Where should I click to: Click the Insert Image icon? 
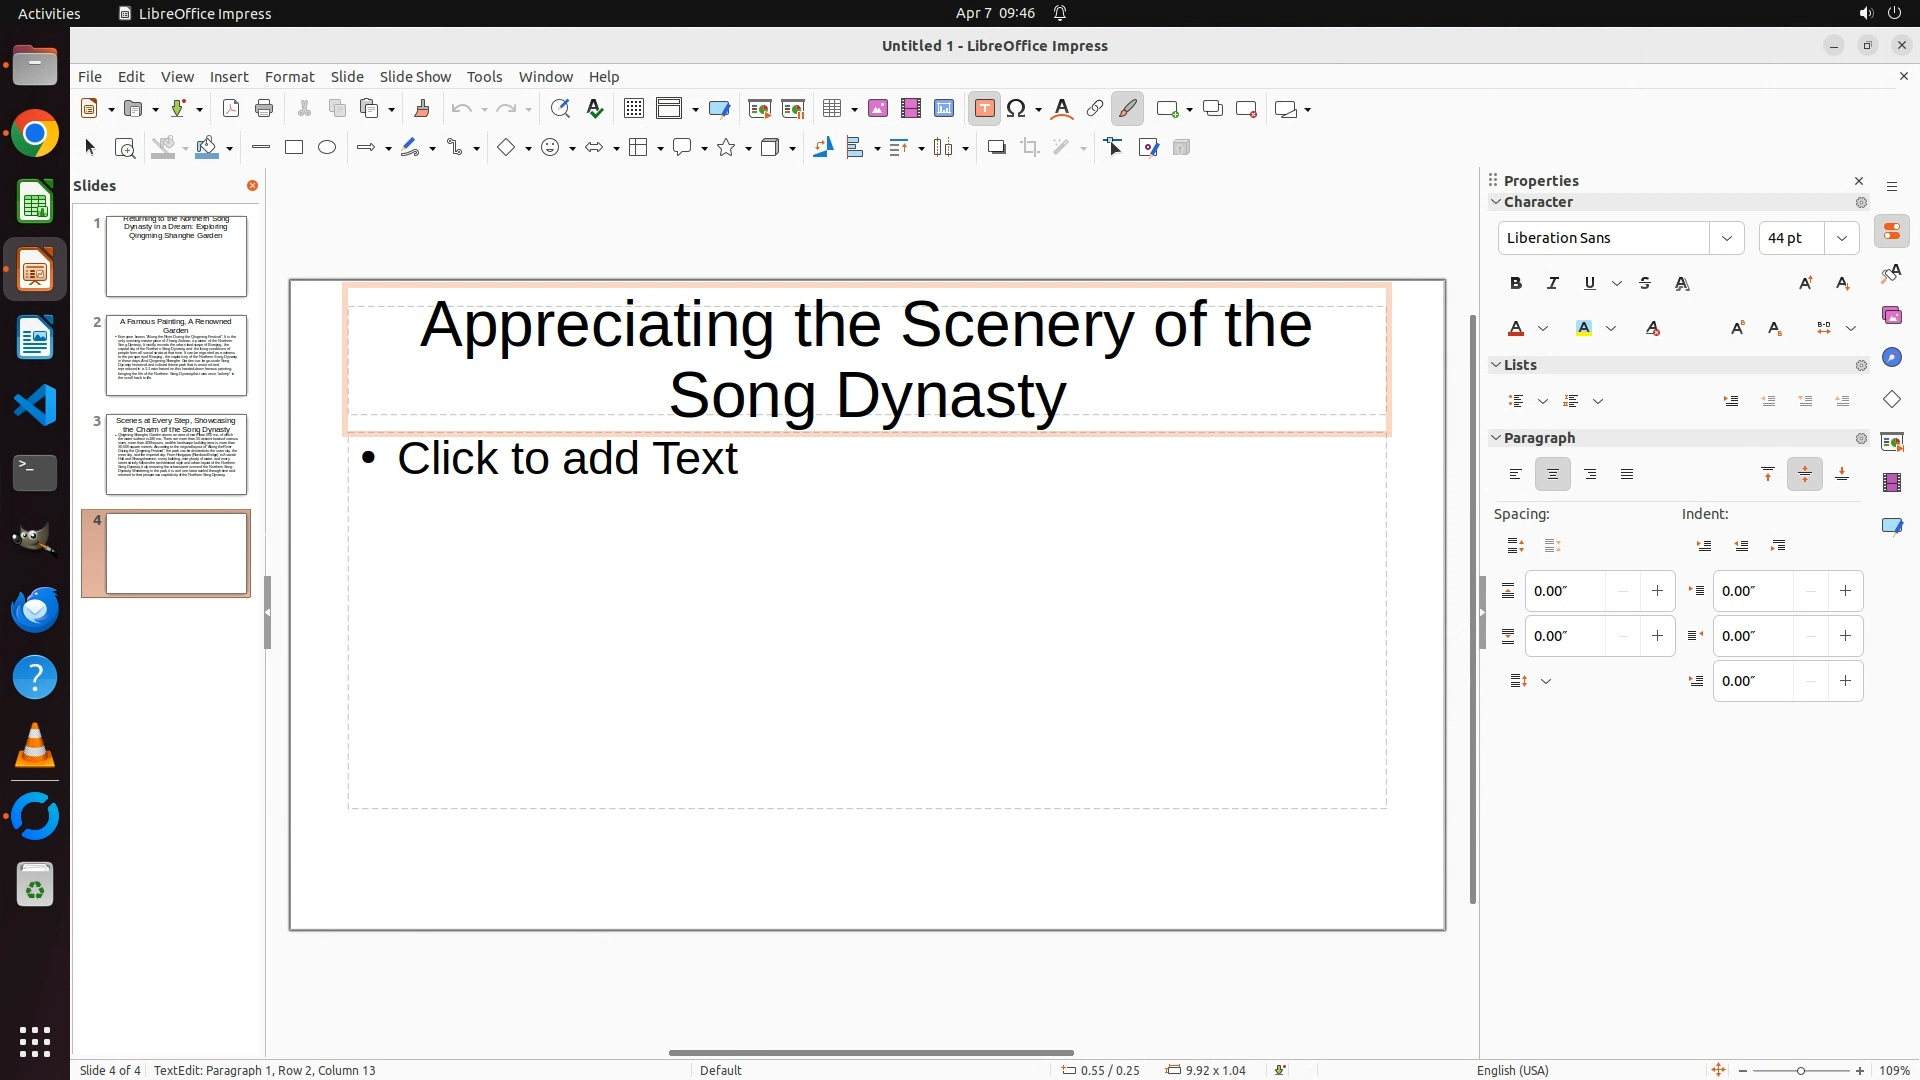coord(878,109)
